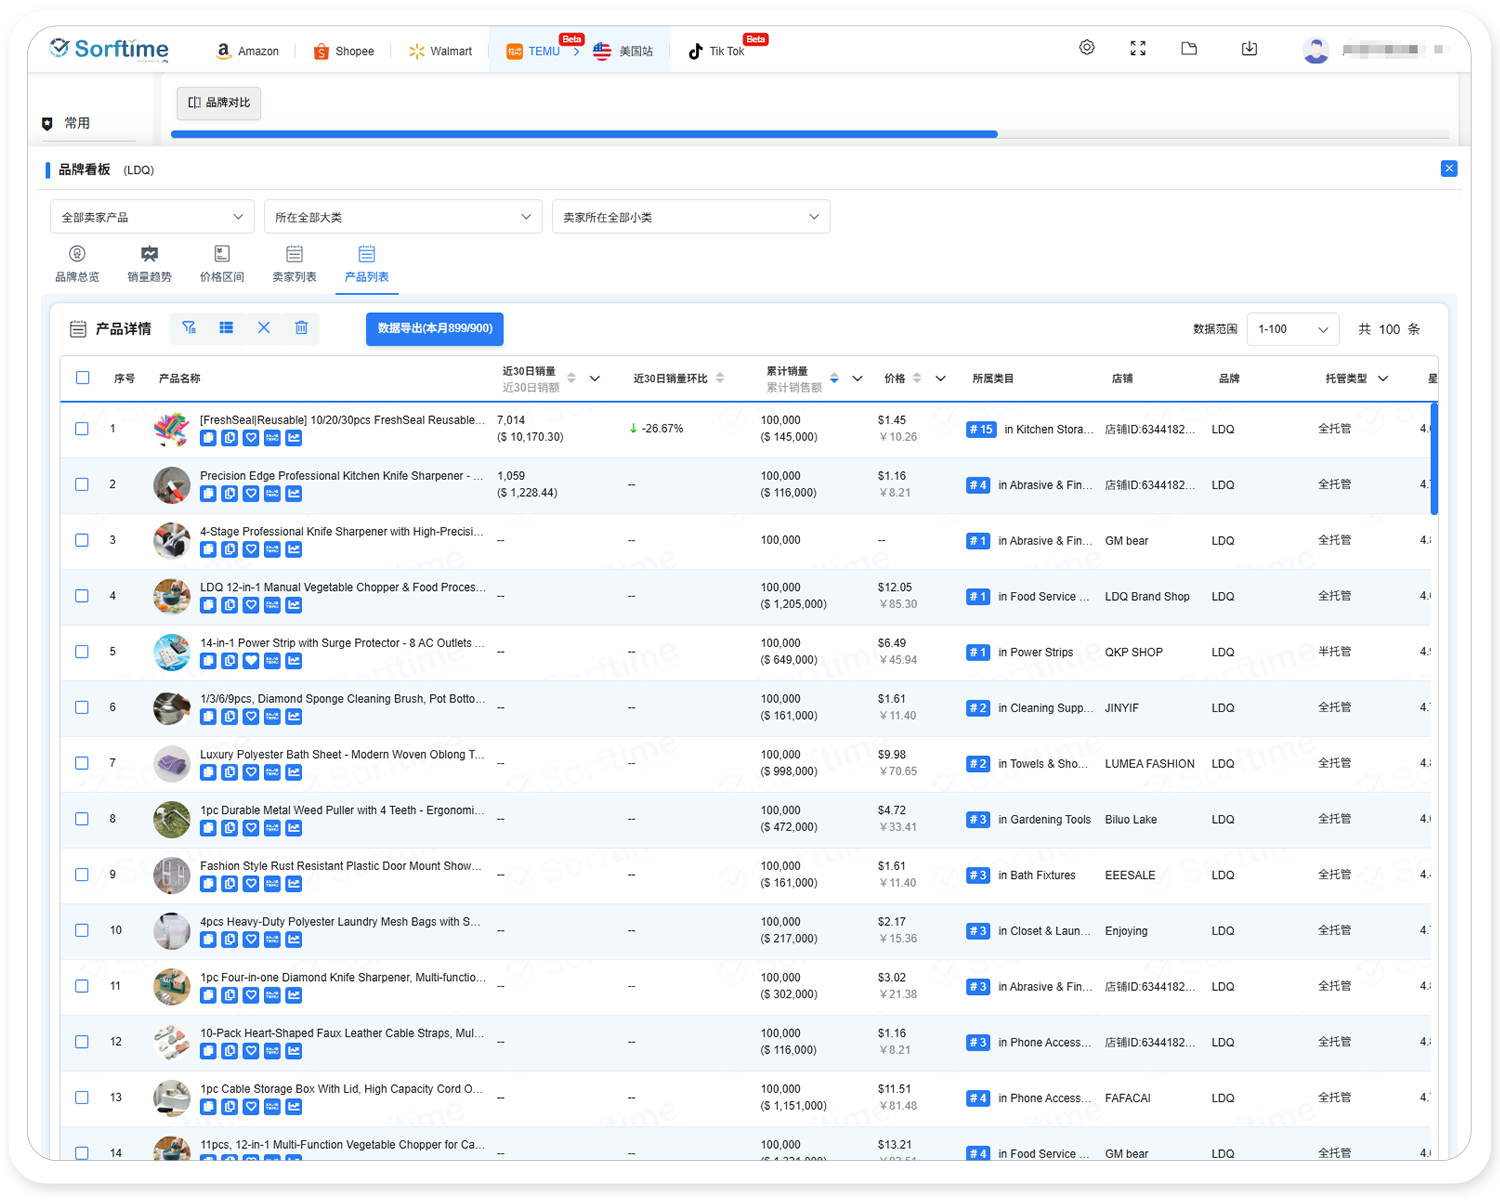The width and height of the screenshot is (1500, 1200).
Task: Click the filter icon in product details toolbar
Action: coord(189,328)
